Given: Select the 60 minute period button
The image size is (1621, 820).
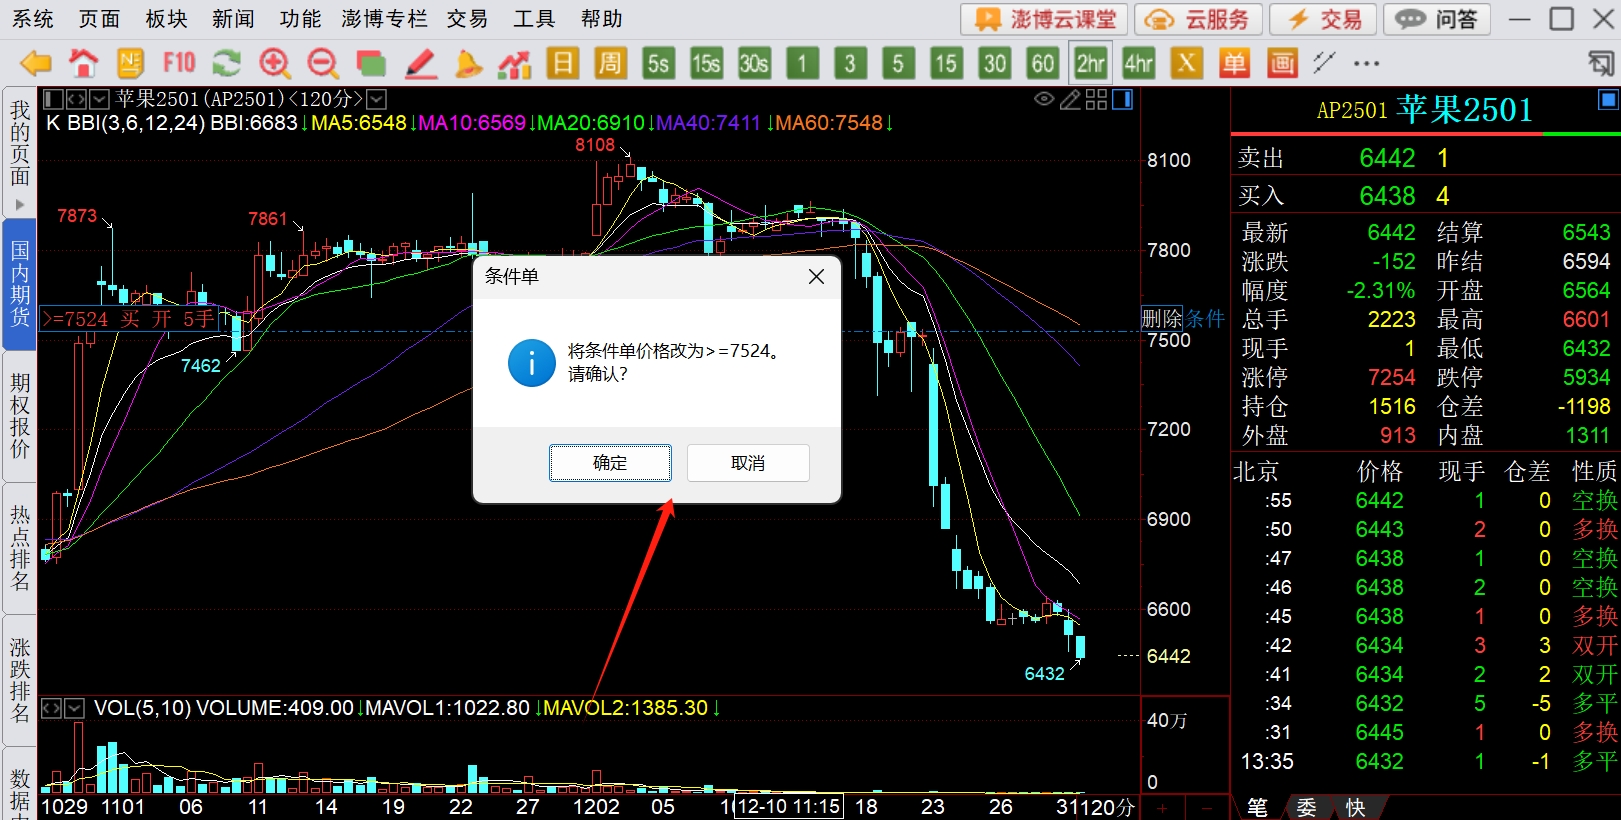Looking at the screenshot, I should coord(1042,64).
